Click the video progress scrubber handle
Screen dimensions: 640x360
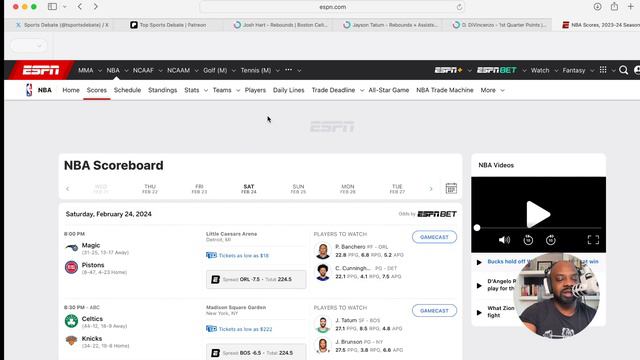click(x=477, y=228)
